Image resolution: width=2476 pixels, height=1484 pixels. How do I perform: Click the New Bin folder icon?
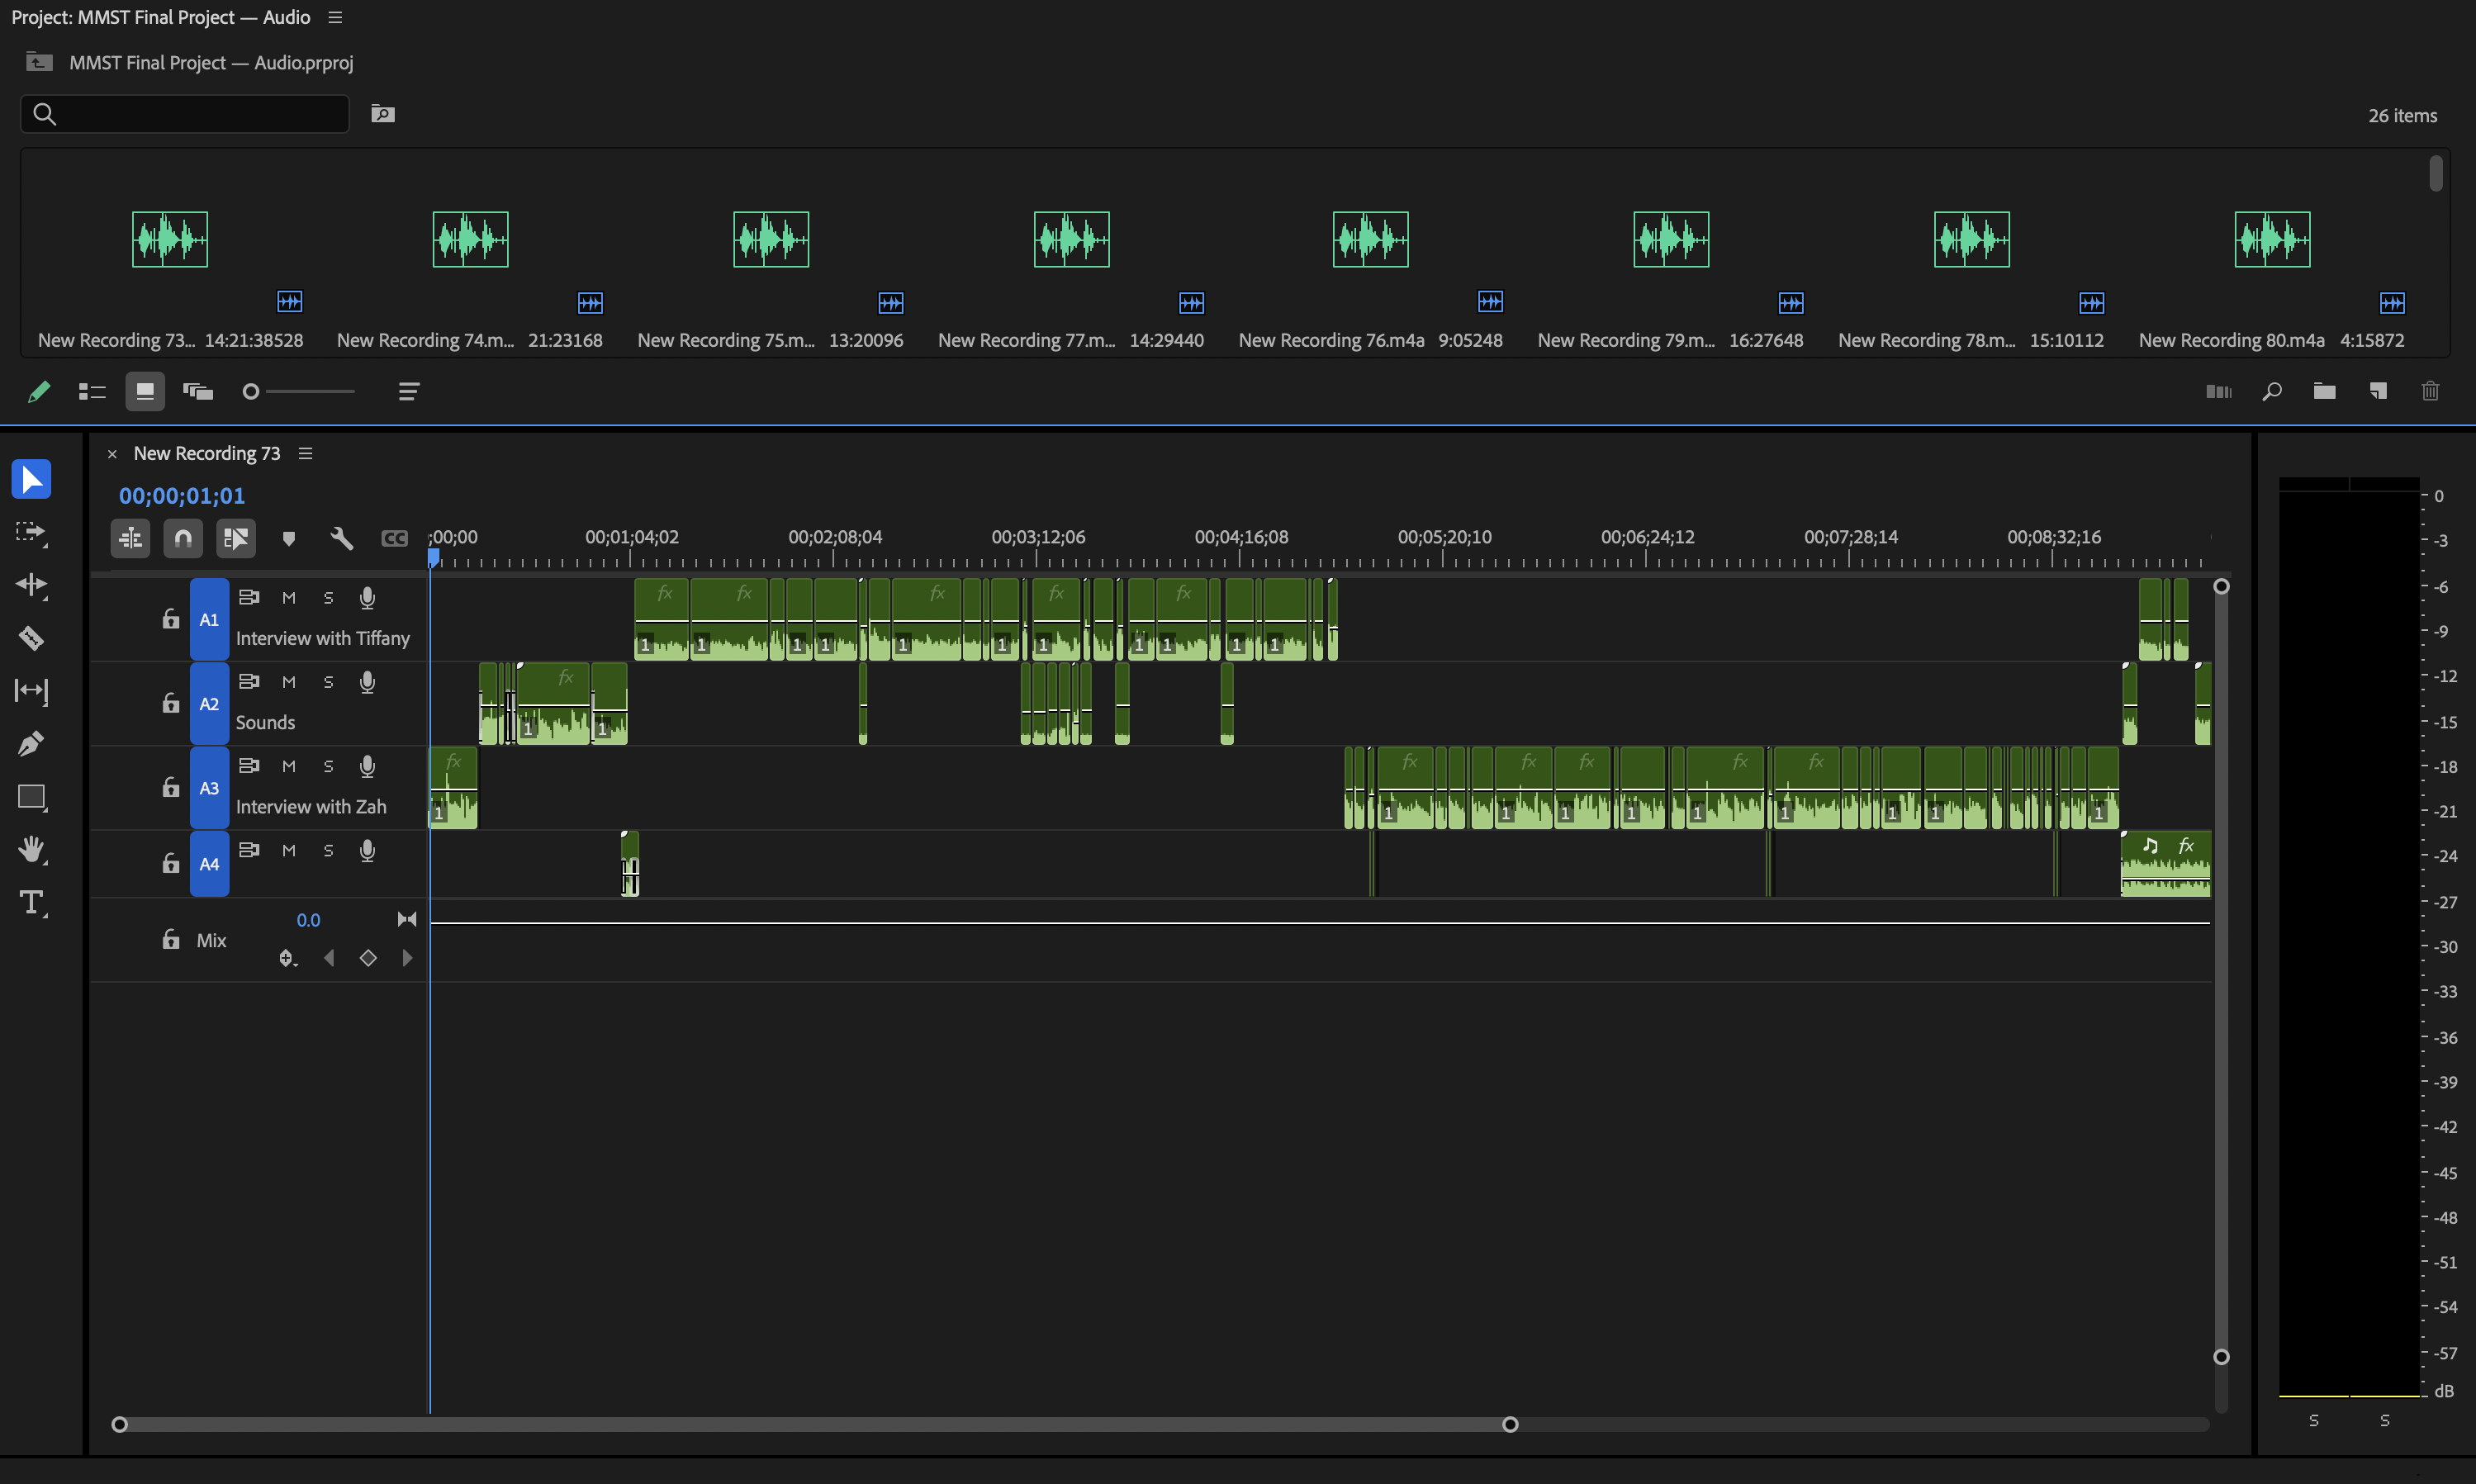[2324, 391]
